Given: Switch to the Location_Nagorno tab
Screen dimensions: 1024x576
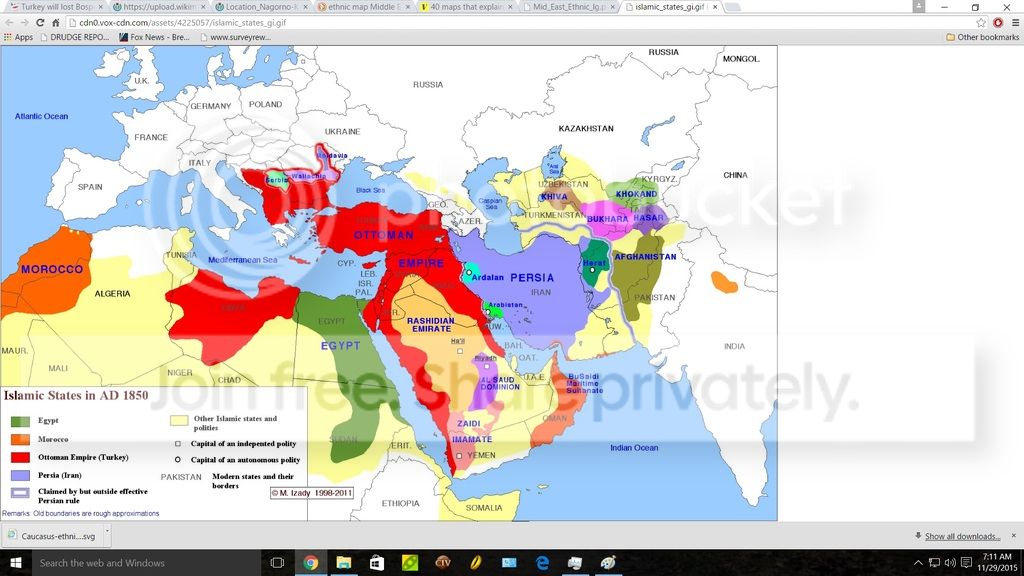Looking at the screenshot, I should [x=259, y=7].
